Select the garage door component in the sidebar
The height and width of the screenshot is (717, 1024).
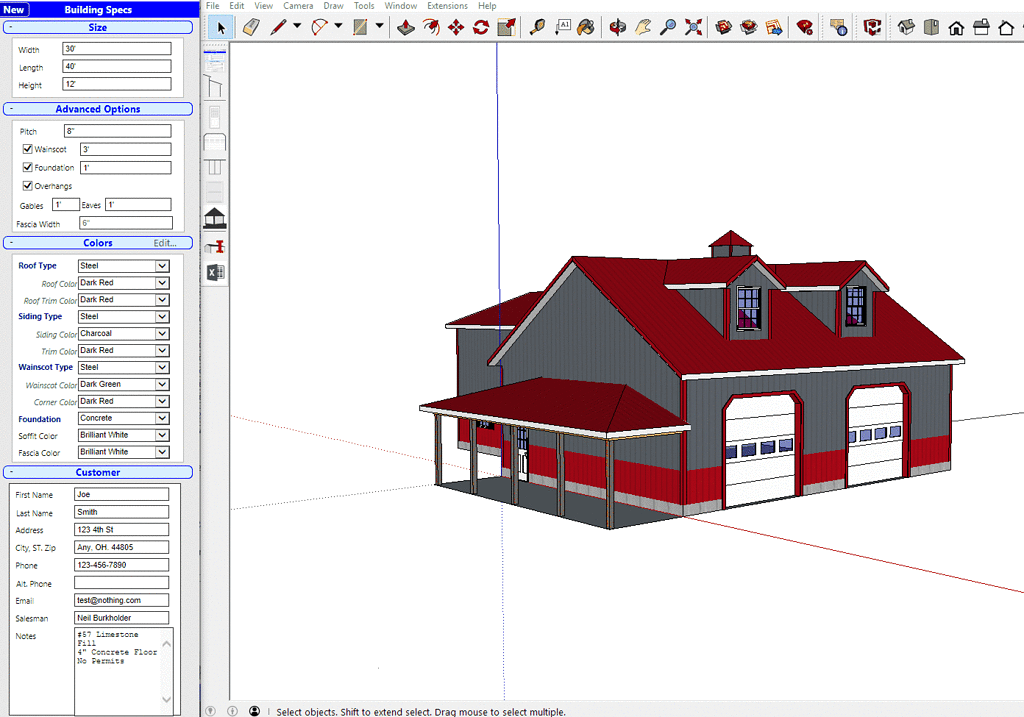(215, 140)
